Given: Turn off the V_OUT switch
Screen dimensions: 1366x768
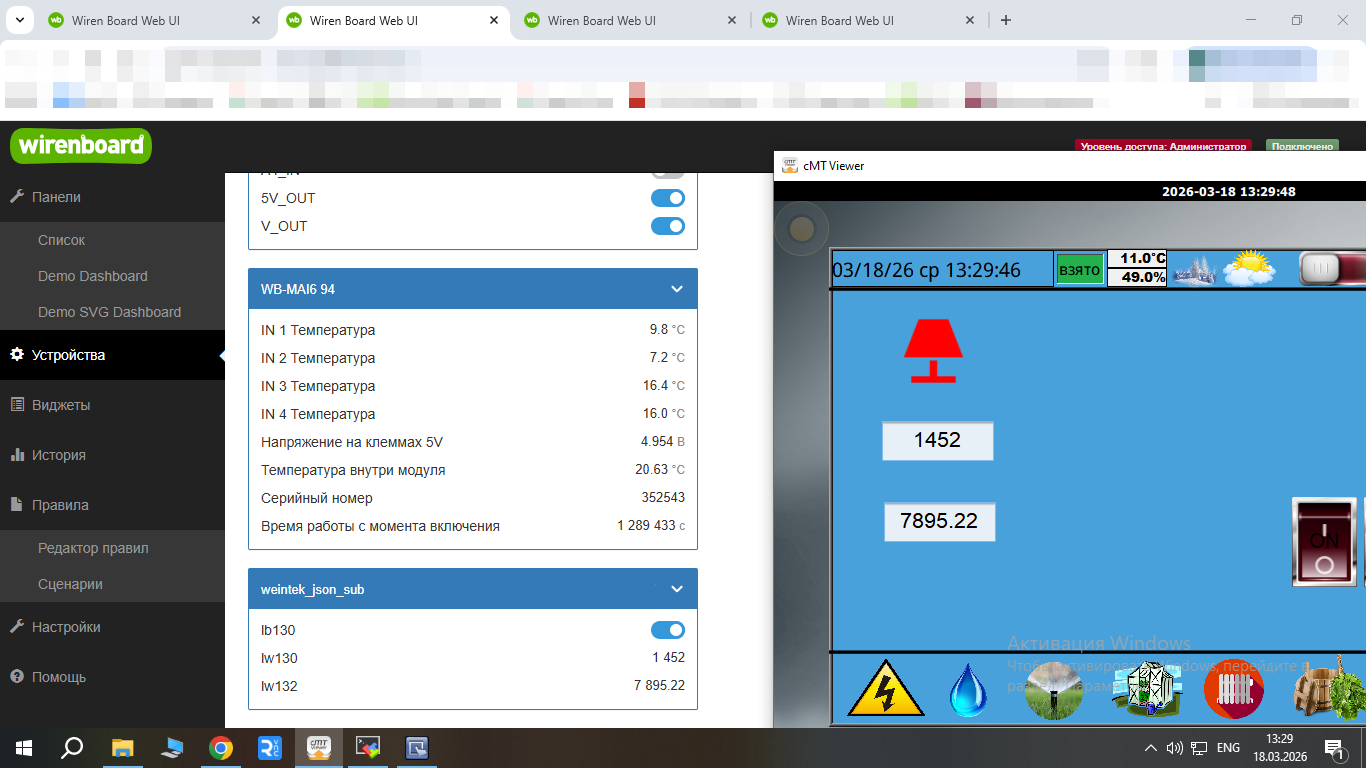Looking at the screenshot, I should 667,226.
